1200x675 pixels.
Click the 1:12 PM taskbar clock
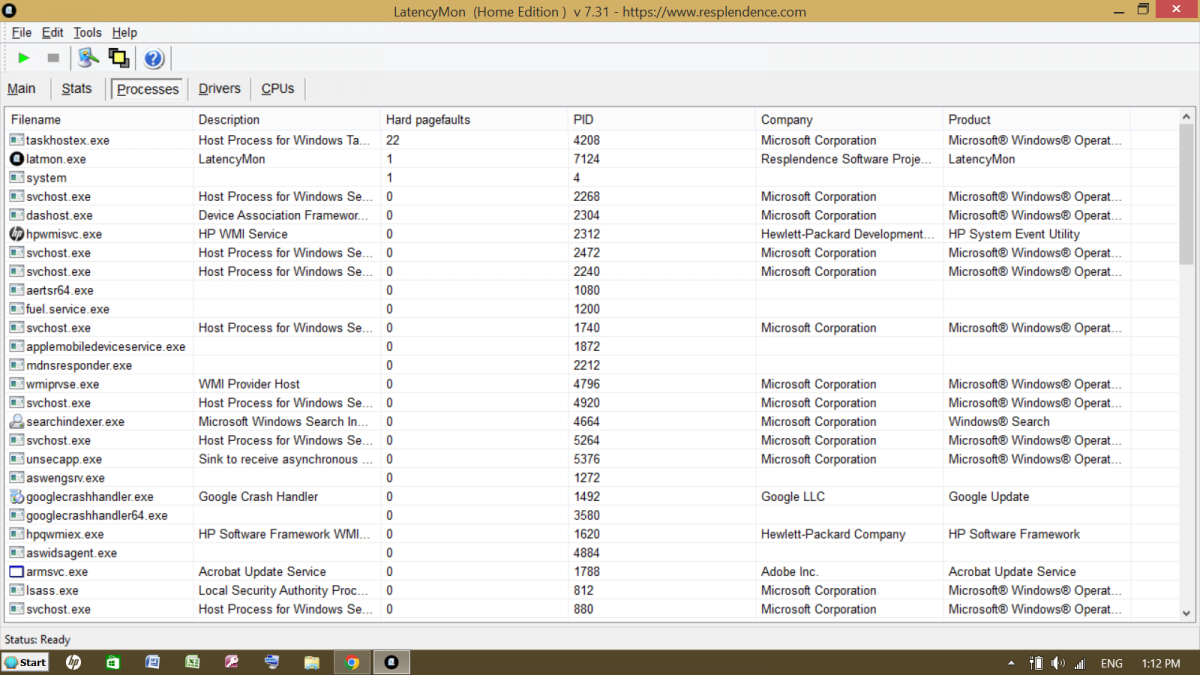(x=1160, y=663)
